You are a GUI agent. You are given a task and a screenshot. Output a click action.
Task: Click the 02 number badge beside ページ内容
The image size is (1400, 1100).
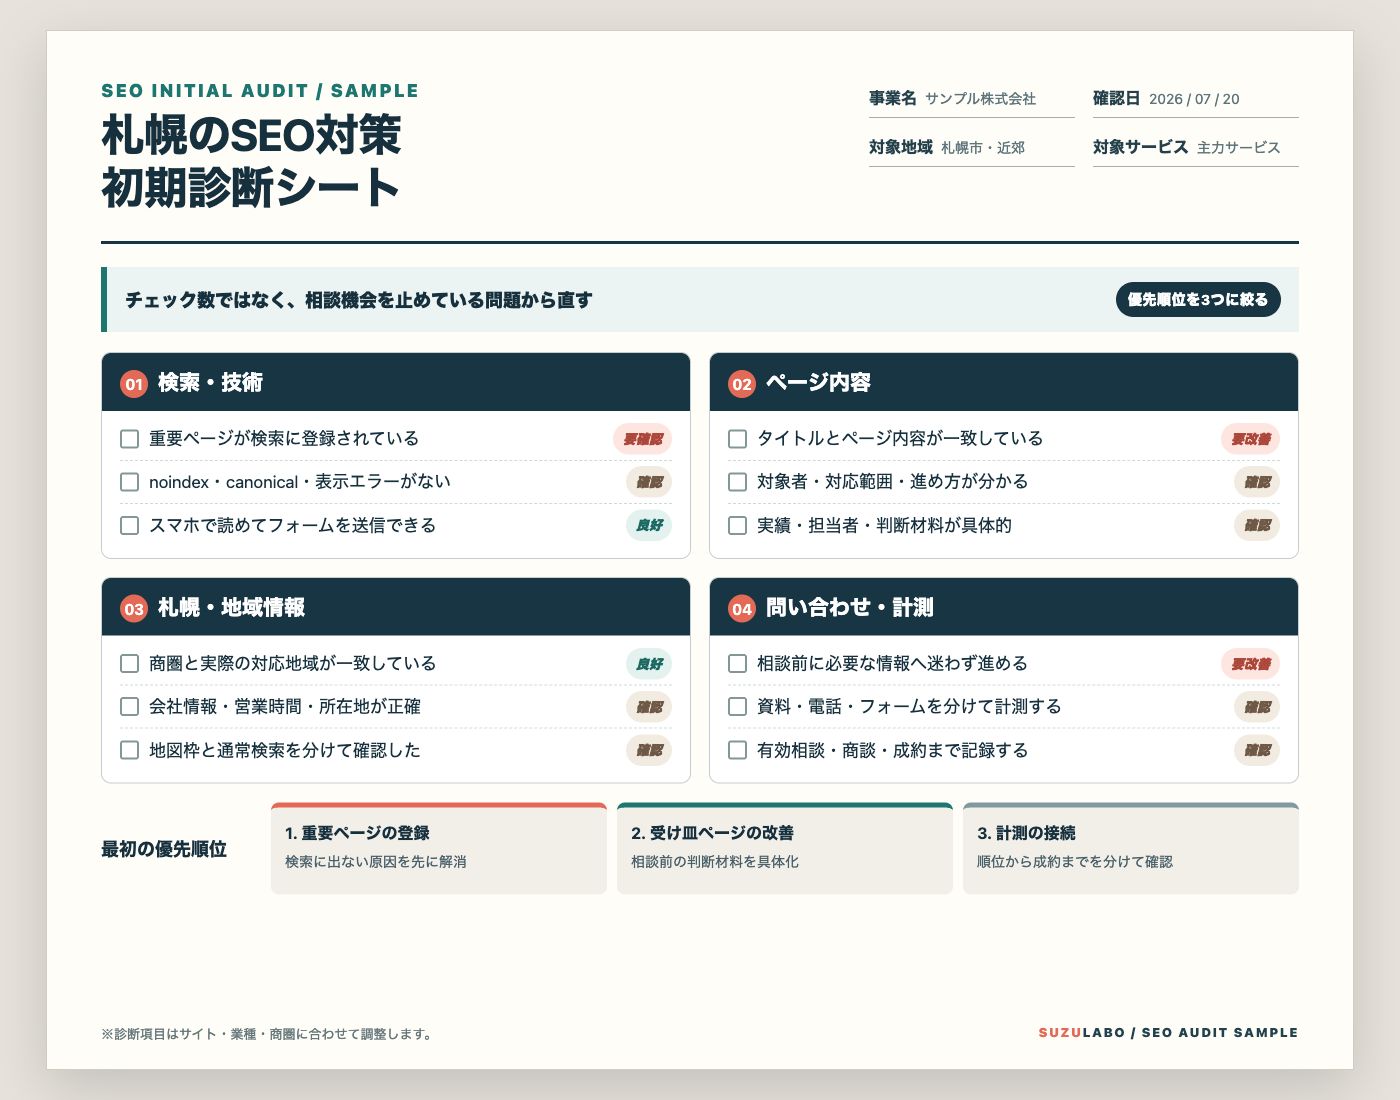point(742,384)
